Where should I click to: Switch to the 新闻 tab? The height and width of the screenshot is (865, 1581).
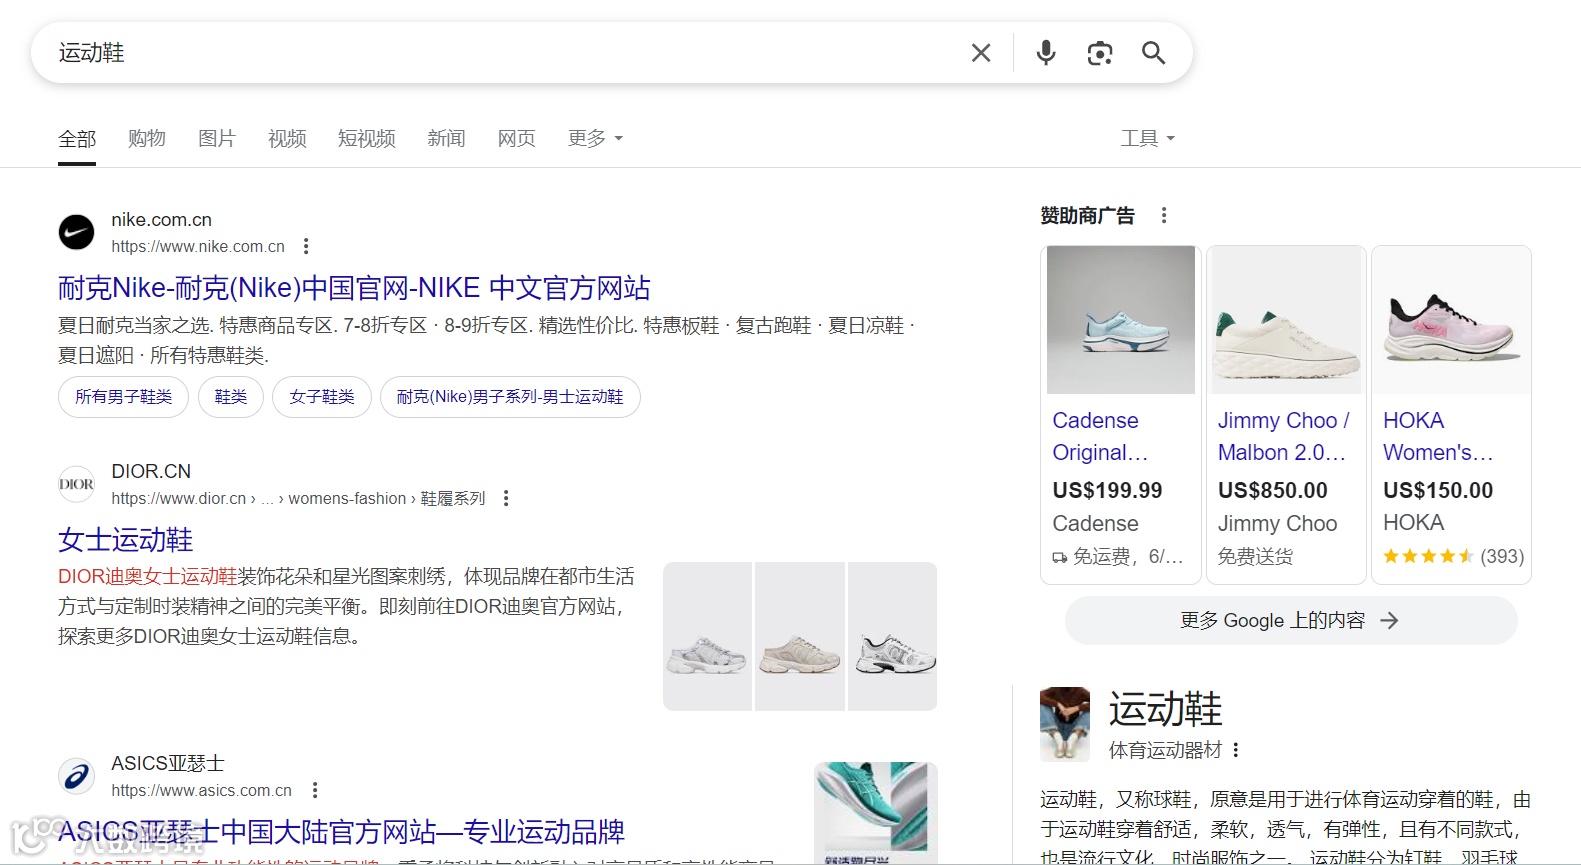point(446,139)
